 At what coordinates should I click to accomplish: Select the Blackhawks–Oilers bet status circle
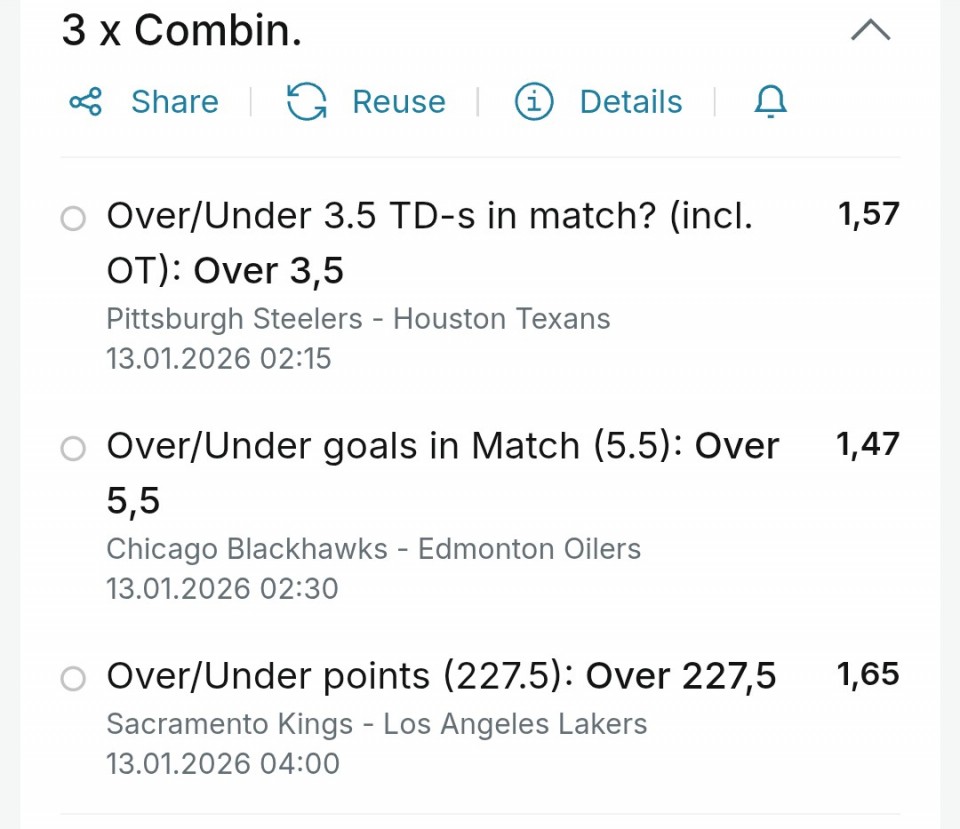pos(73,449)
